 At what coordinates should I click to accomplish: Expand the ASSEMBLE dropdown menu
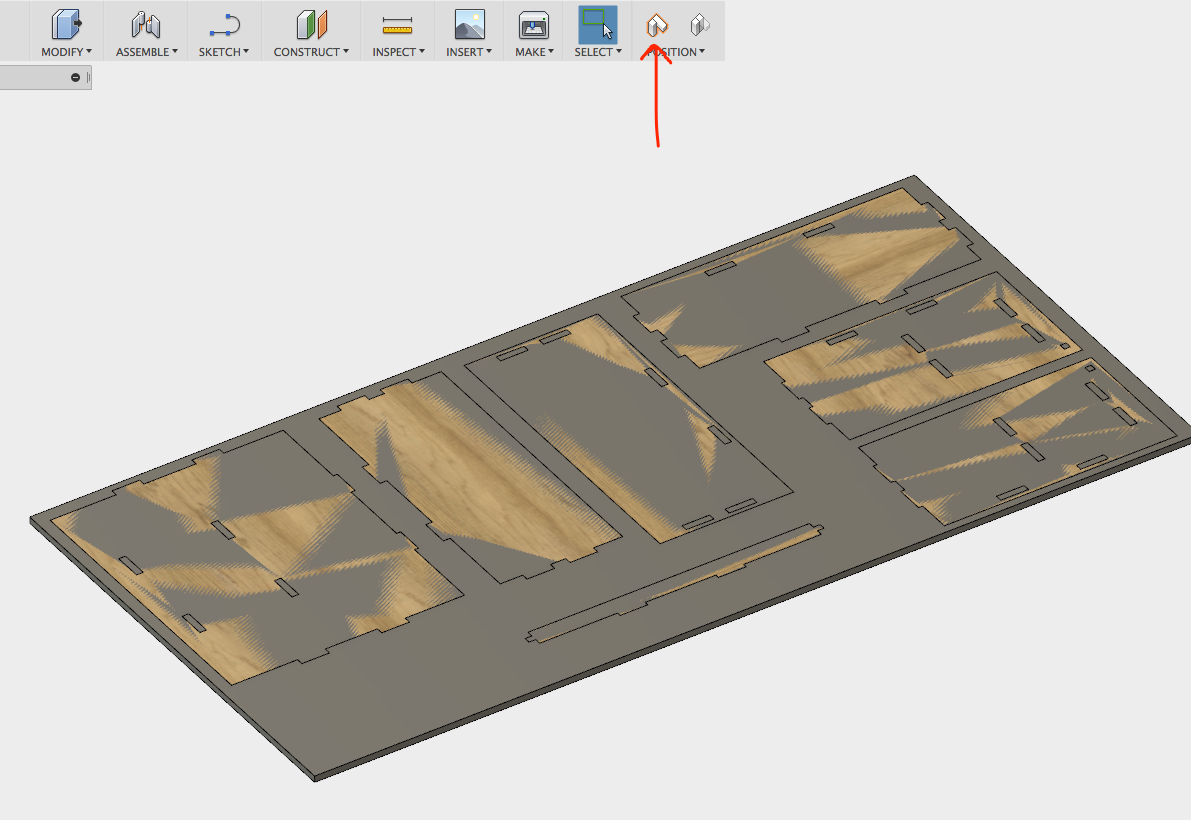146,52
